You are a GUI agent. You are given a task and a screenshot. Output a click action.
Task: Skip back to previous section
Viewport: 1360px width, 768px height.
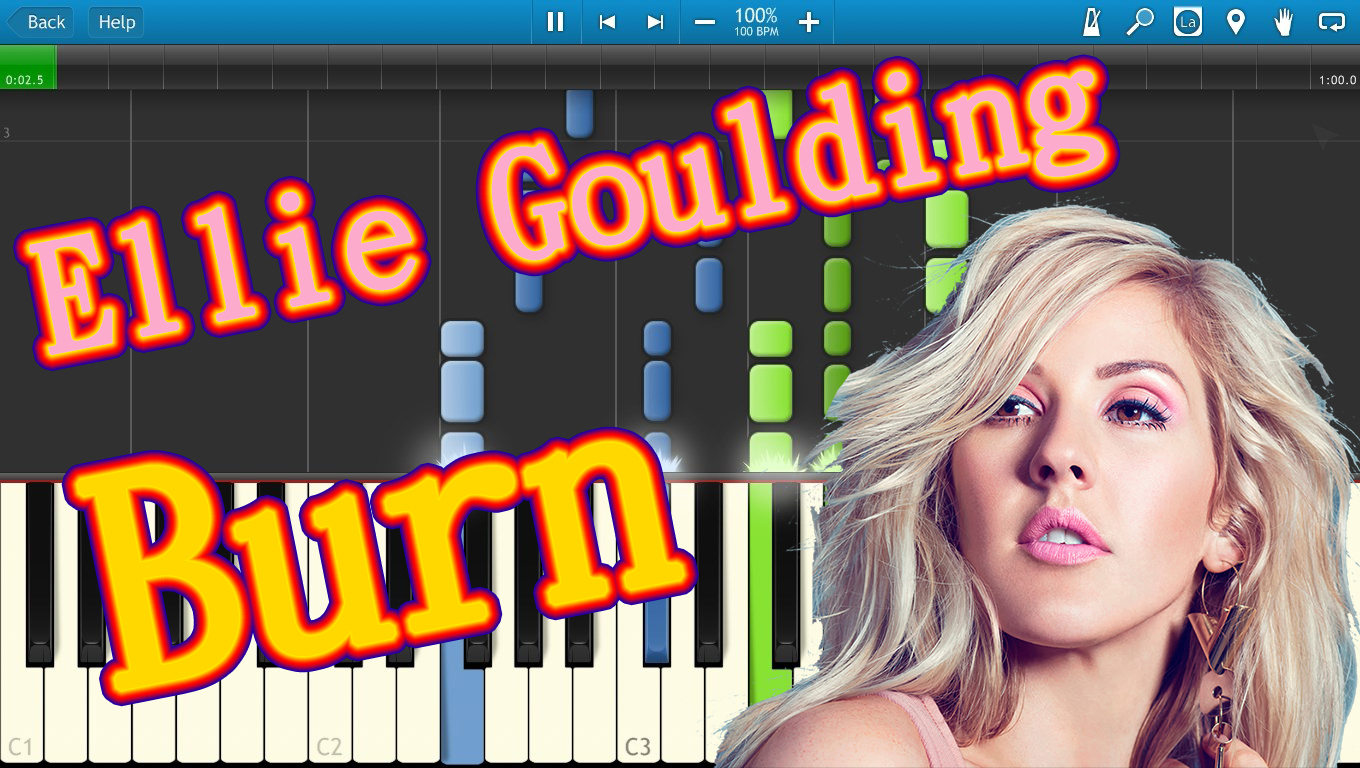pos(607,22)
